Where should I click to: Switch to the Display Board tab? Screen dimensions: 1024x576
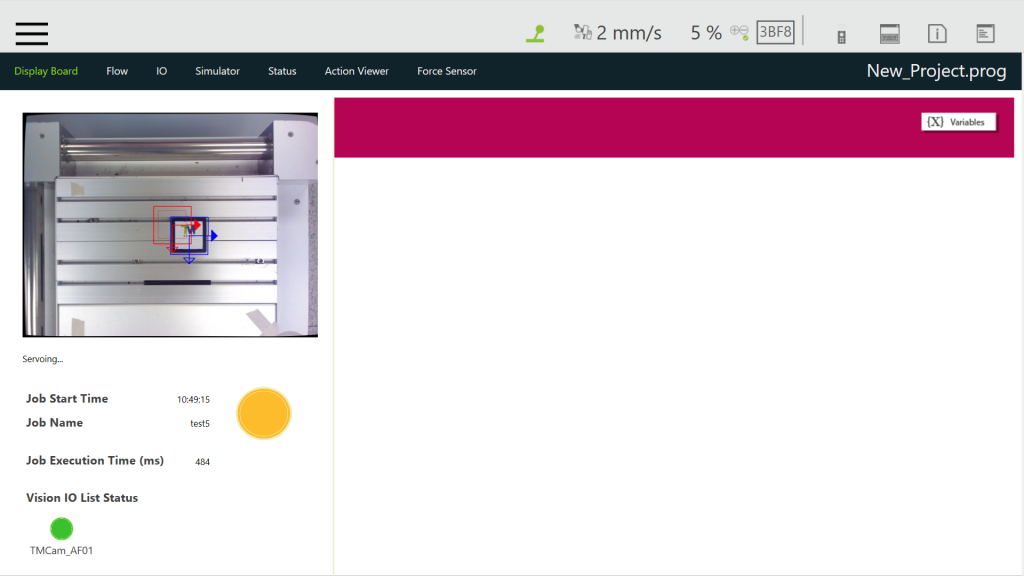(46, 71)
